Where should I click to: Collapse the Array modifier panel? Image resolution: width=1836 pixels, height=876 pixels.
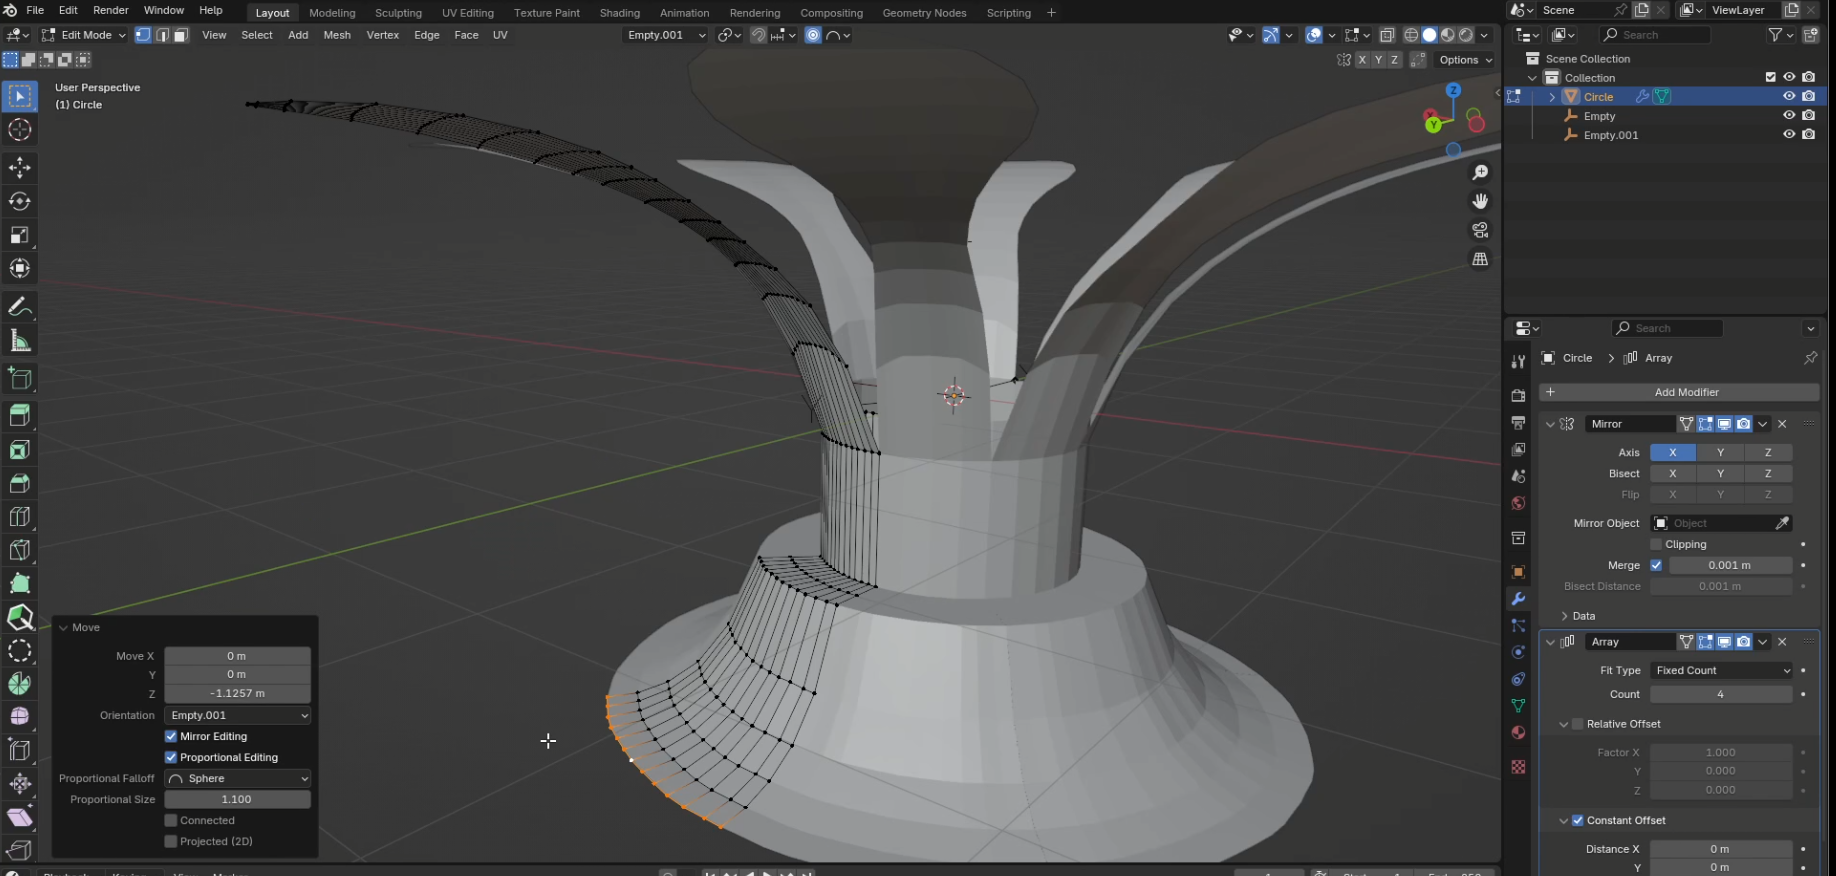(x=1551, y=642)
